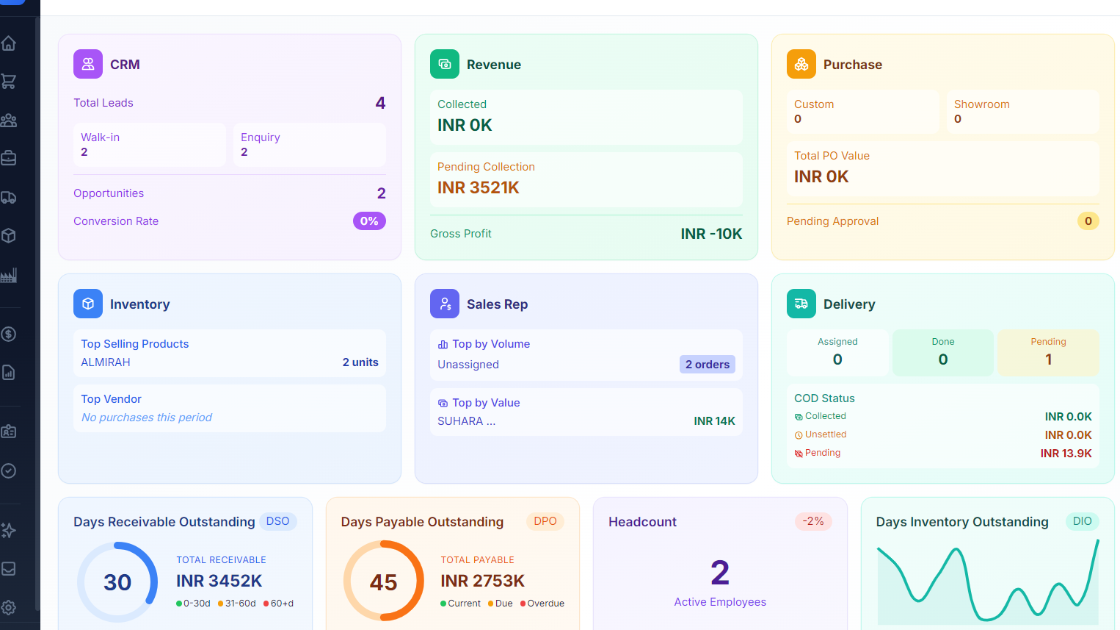Open the Home icon in the sidebar

coord(9,43)
